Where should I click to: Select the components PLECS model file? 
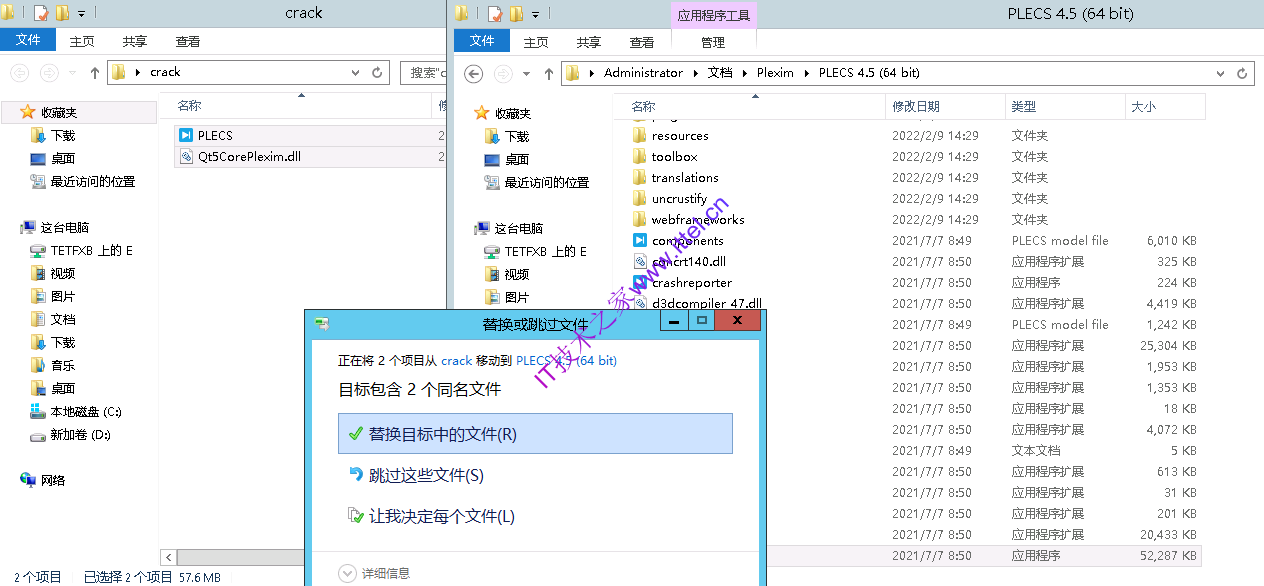687,241
